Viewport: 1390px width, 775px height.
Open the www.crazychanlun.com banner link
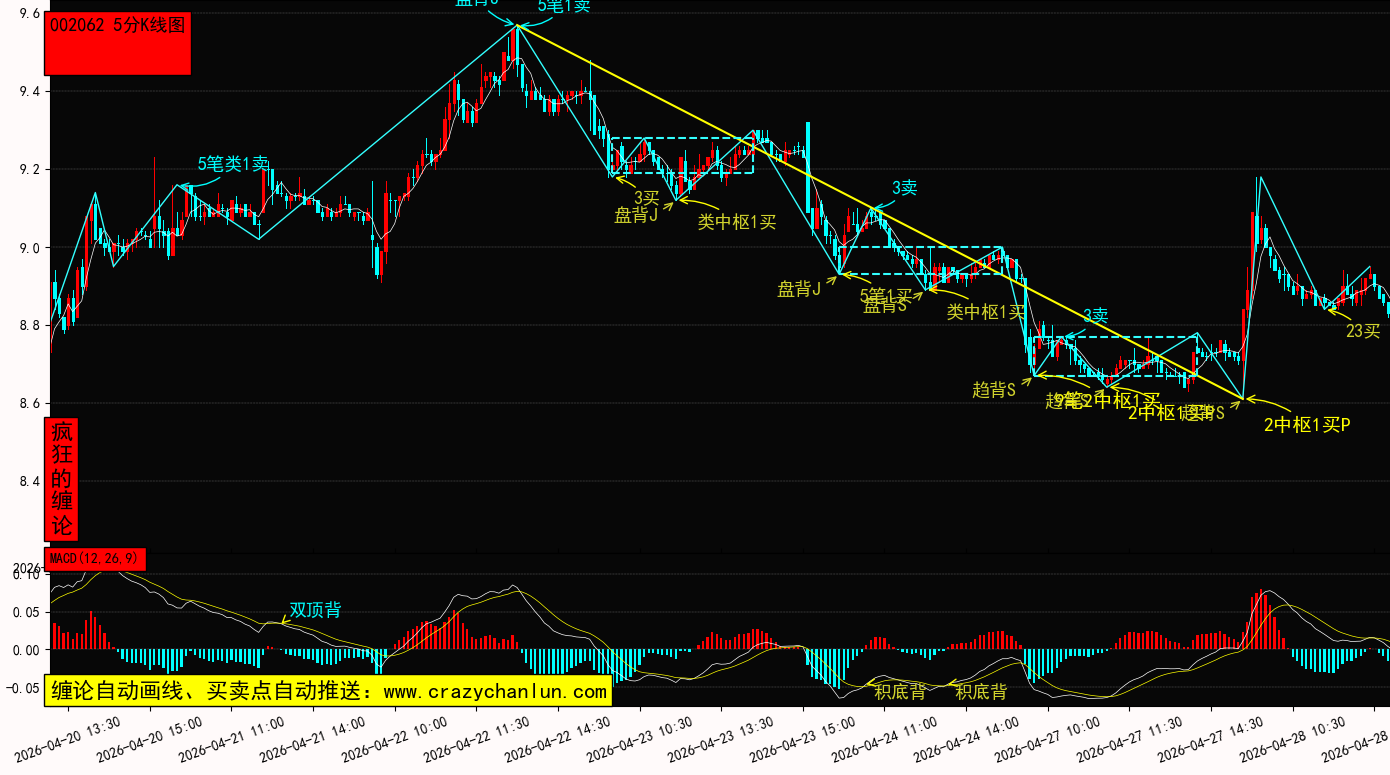[328, 691]
